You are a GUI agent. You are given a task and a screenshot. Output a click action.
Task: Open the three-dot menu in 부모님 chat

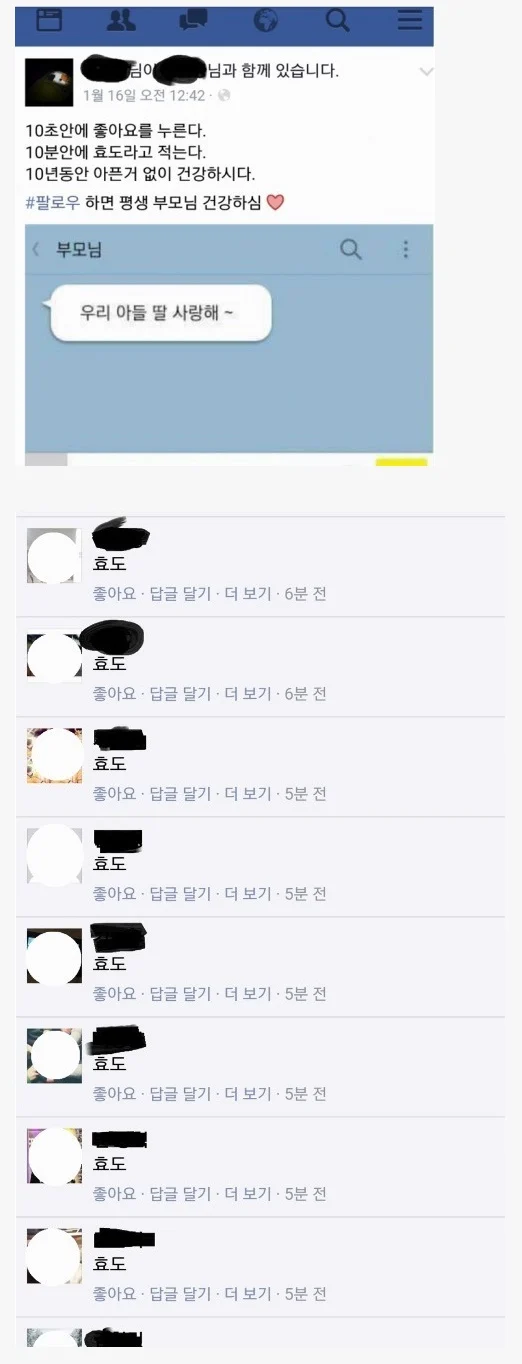point(405,249)
